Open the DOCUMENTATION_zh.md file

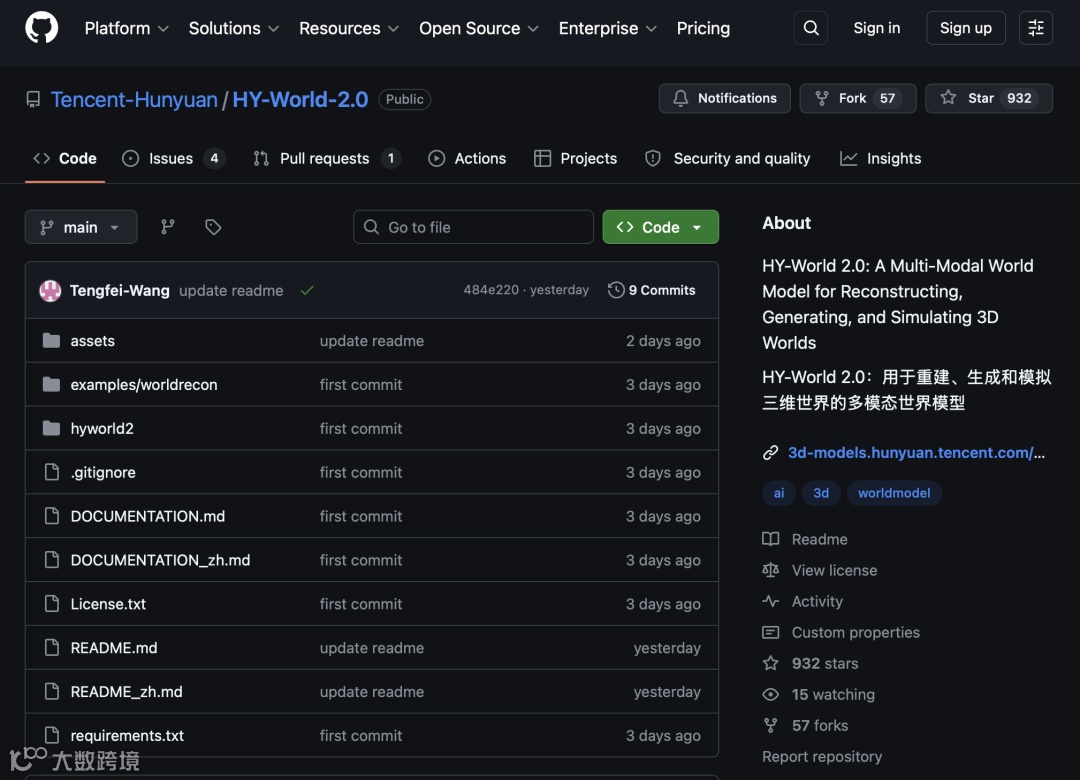click(160, 560)
